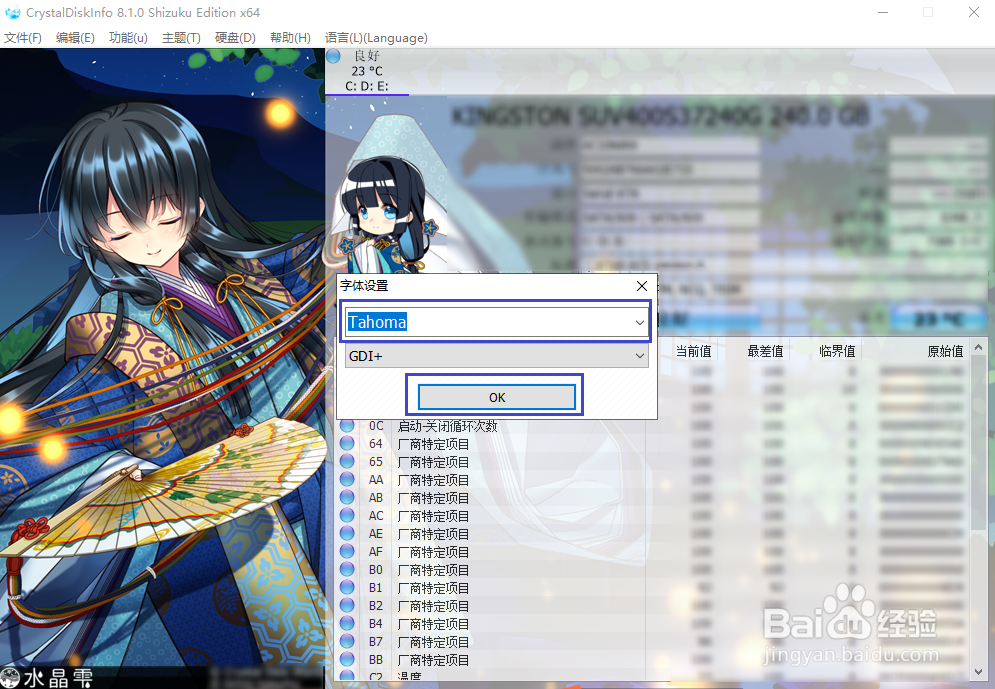995x689 pixels.
Task: Click the 临界值 column header
Action: pos(837,351)
